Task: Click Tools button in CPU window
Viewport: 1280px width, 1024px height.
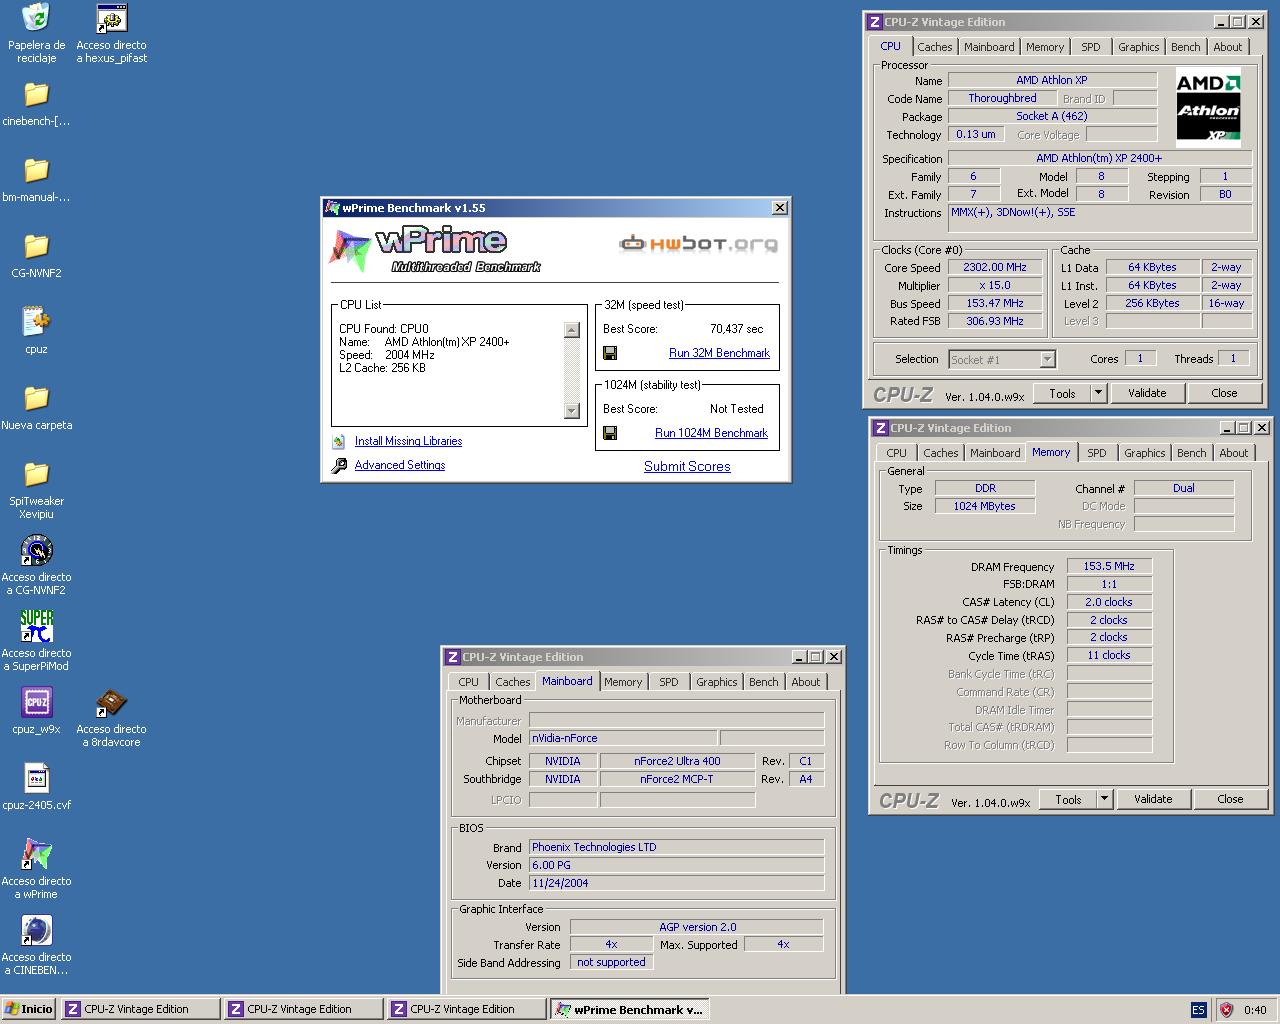Action: pos(1062,393)
